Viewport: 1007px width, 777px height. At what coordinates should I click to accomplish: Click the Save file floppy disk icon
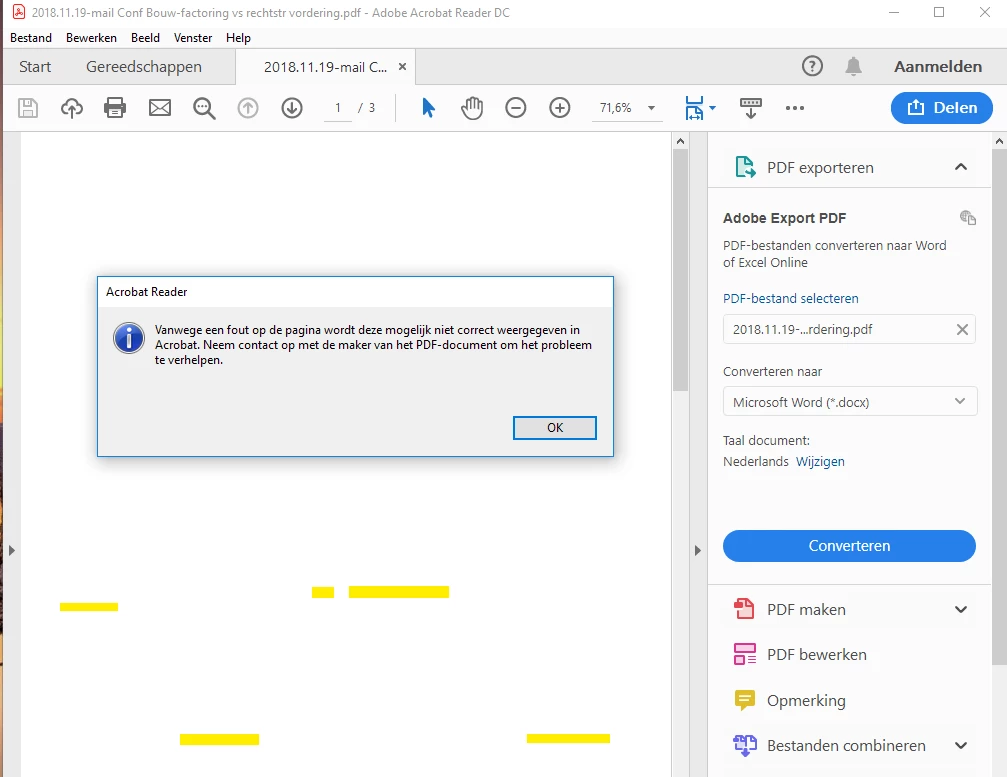[x=28, y=108]
